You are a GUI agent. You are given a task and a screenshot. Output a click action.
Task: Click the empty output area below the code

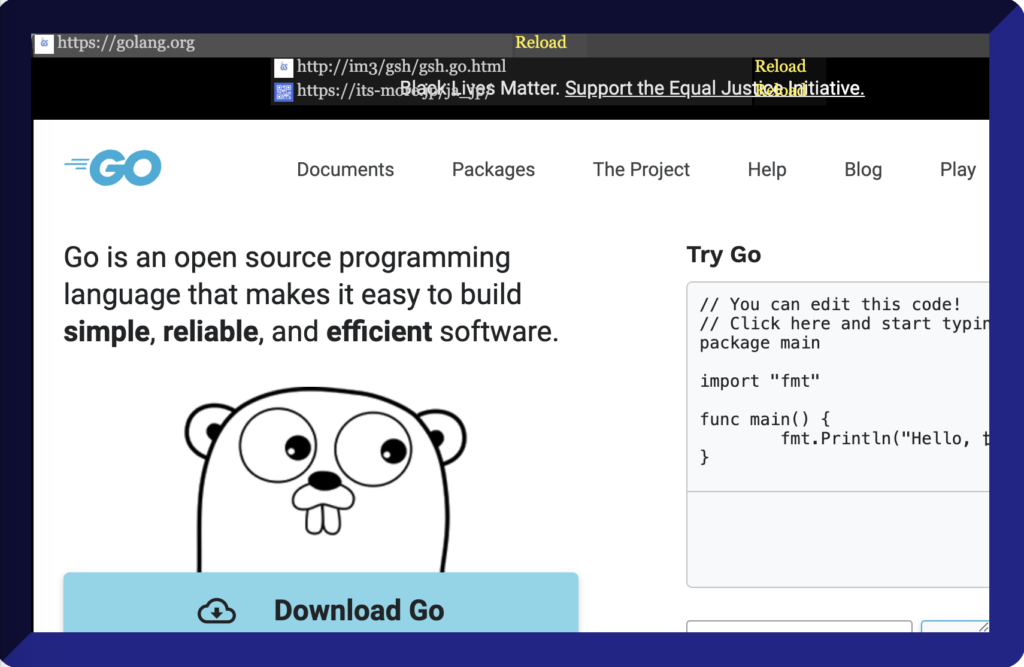click(x=838, y=538)
